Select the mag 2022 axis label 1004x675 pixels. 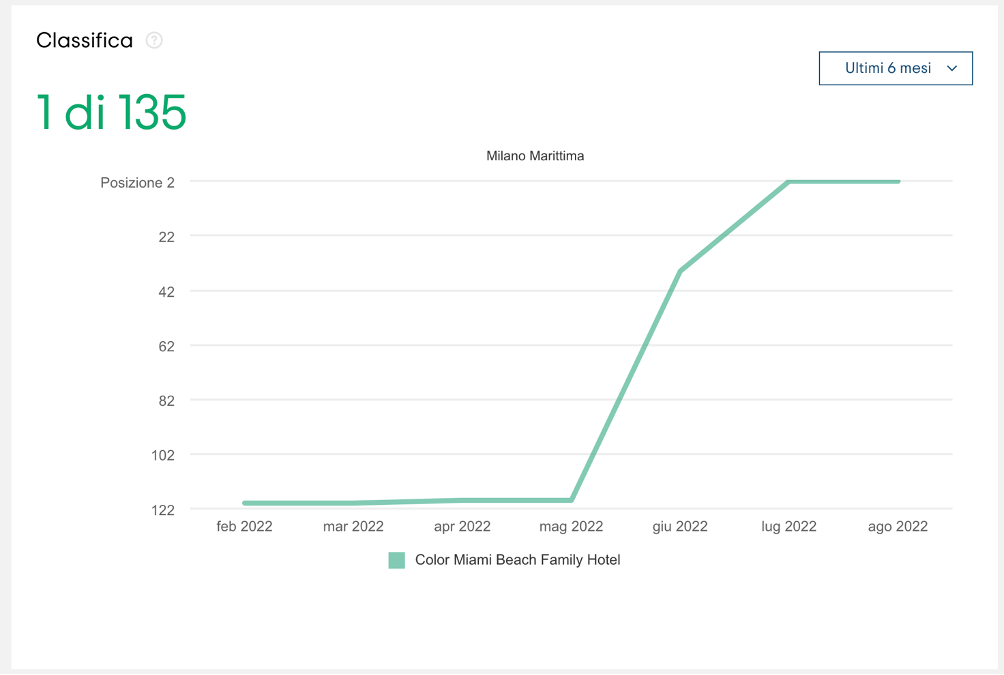pyautogui.click(x=571, y=526)
